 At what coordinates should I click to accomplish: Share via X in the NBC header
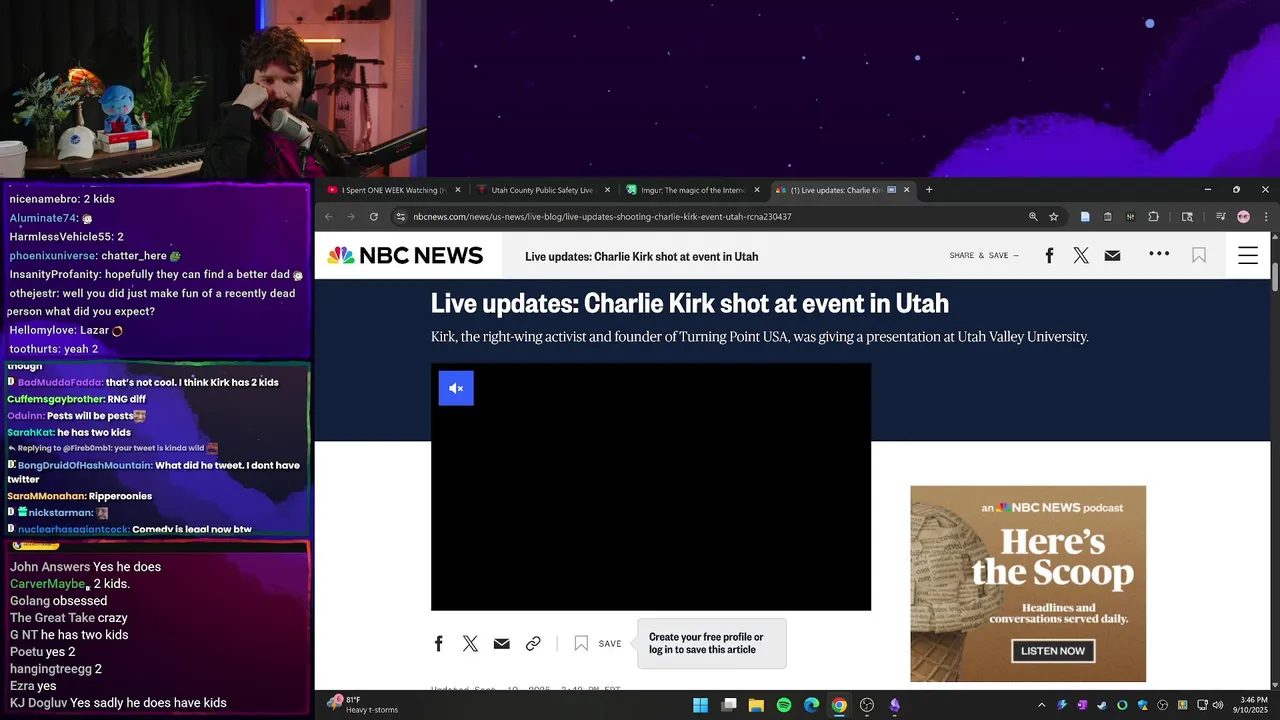(x=1081, y=256)
